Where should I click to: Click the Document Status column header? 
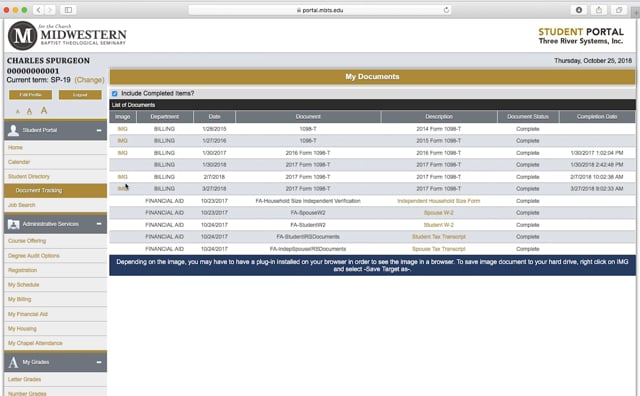point(528,117)
